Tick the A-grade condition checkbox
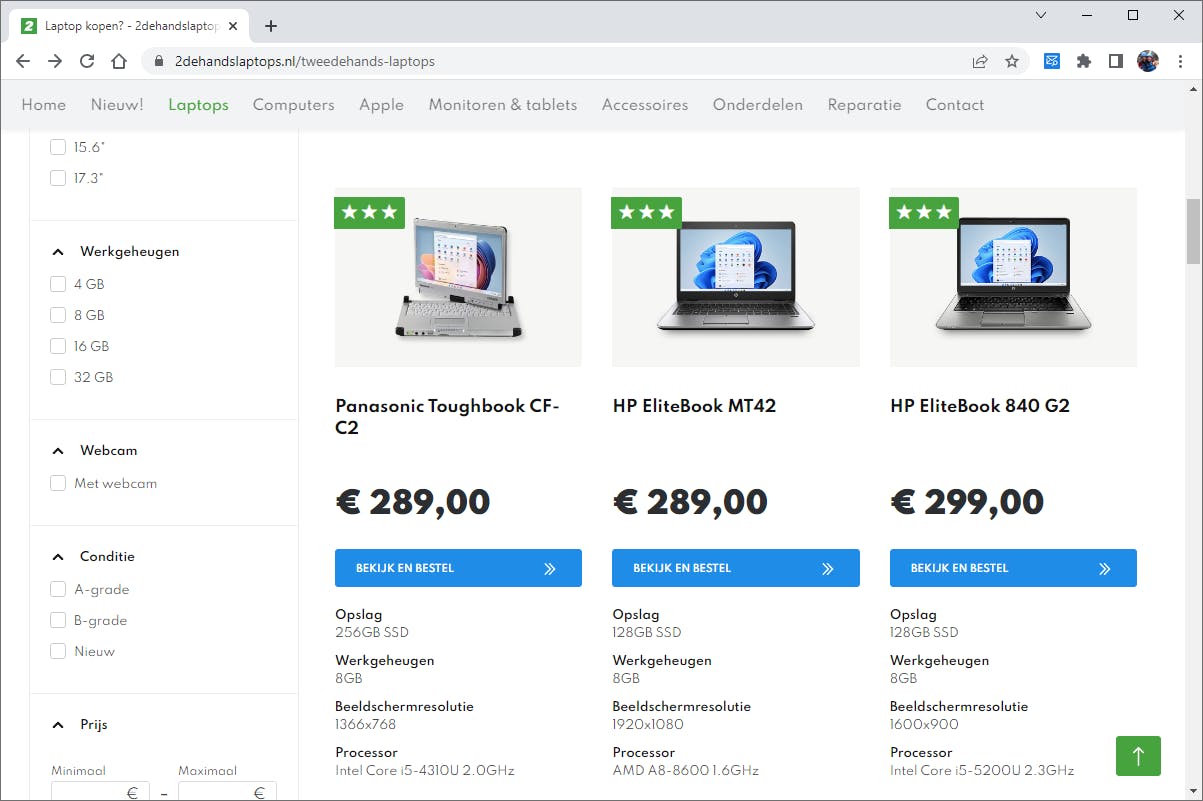Image resolution: width=1203 pixels, height=801 pixels. point(58,589)
